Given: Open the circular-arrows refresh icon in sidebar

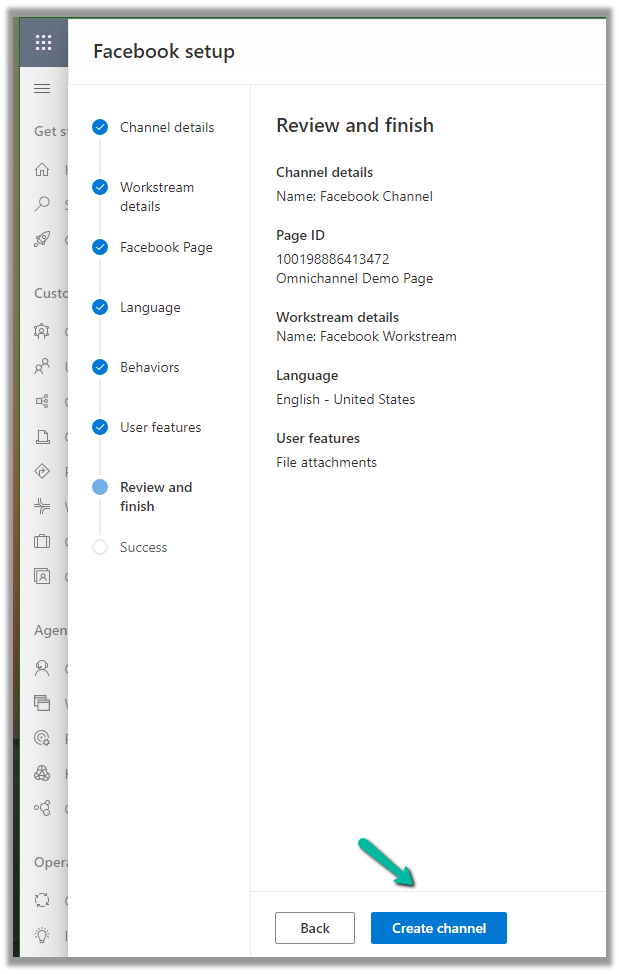Looking at the screenshot, I should point(42,899).
